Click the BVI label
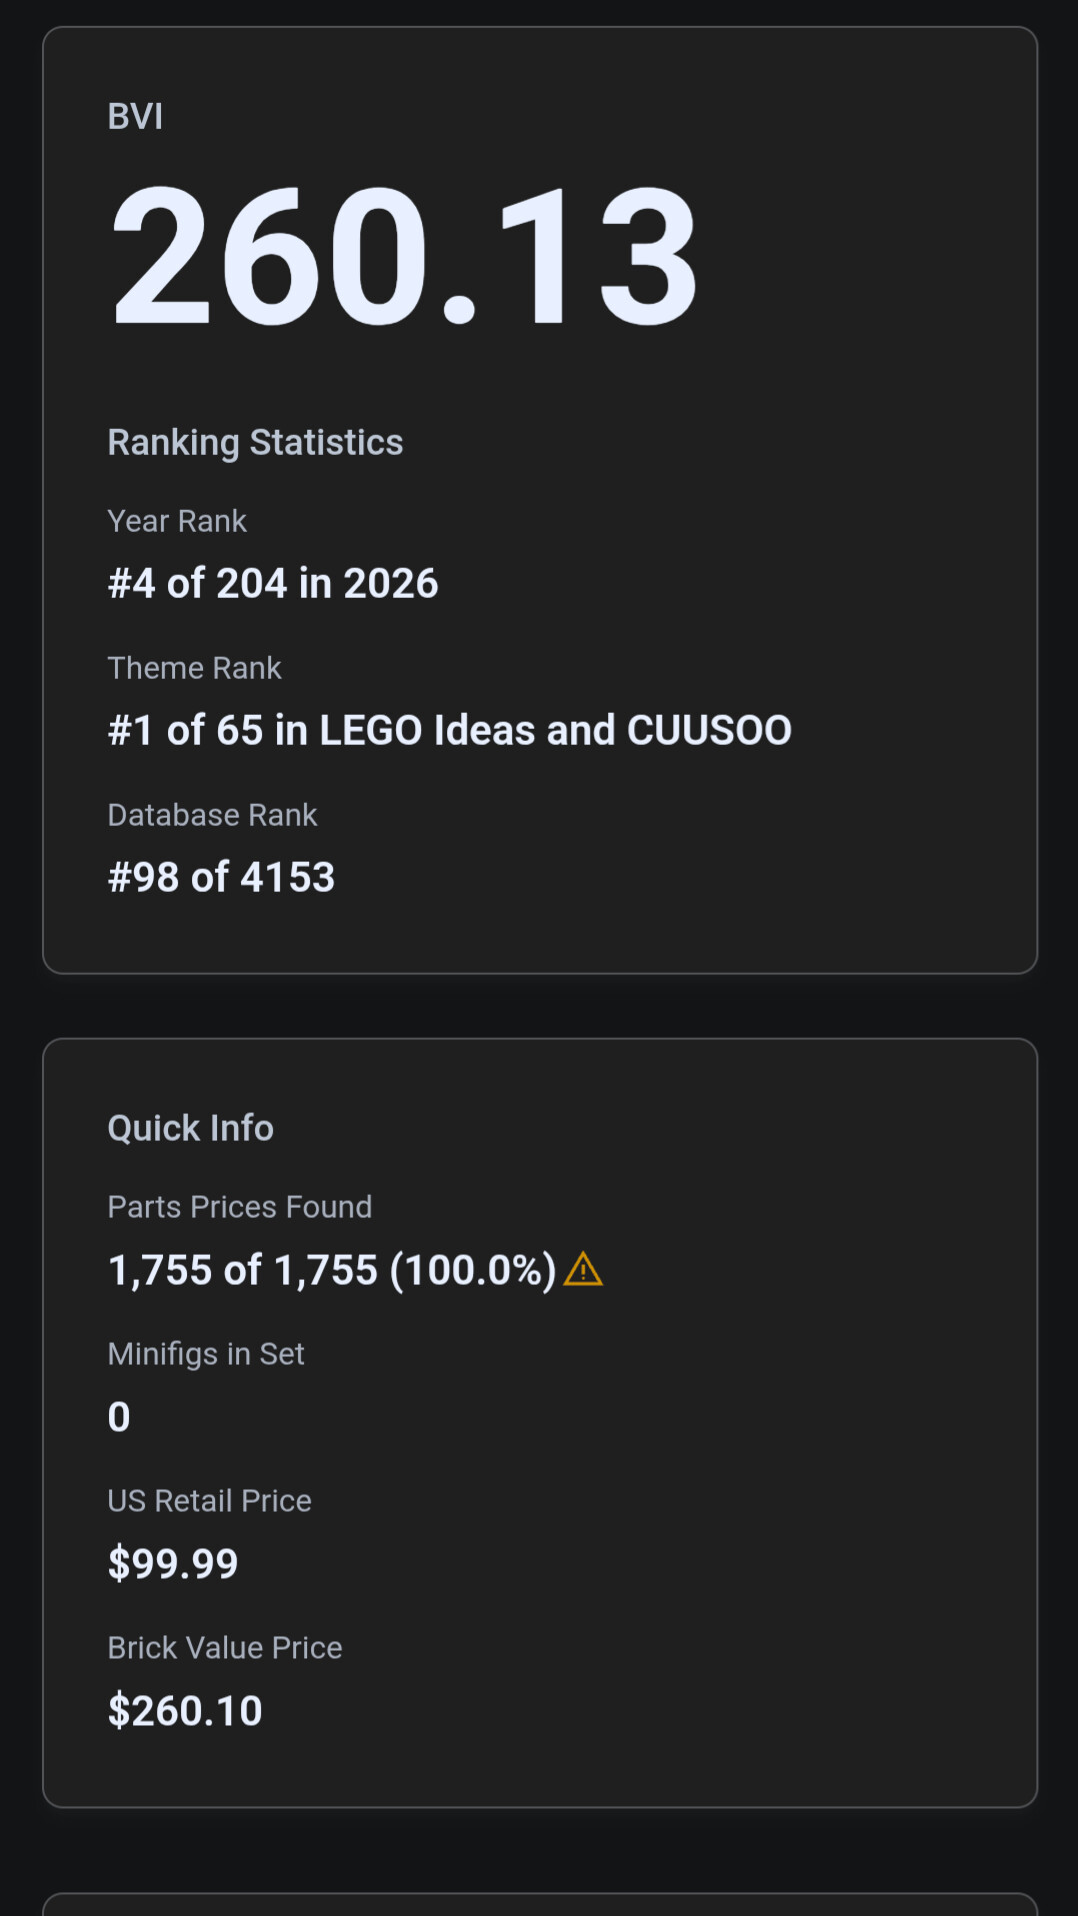1078x1916 pixels. pyautogui.click(x=135, y=117)
